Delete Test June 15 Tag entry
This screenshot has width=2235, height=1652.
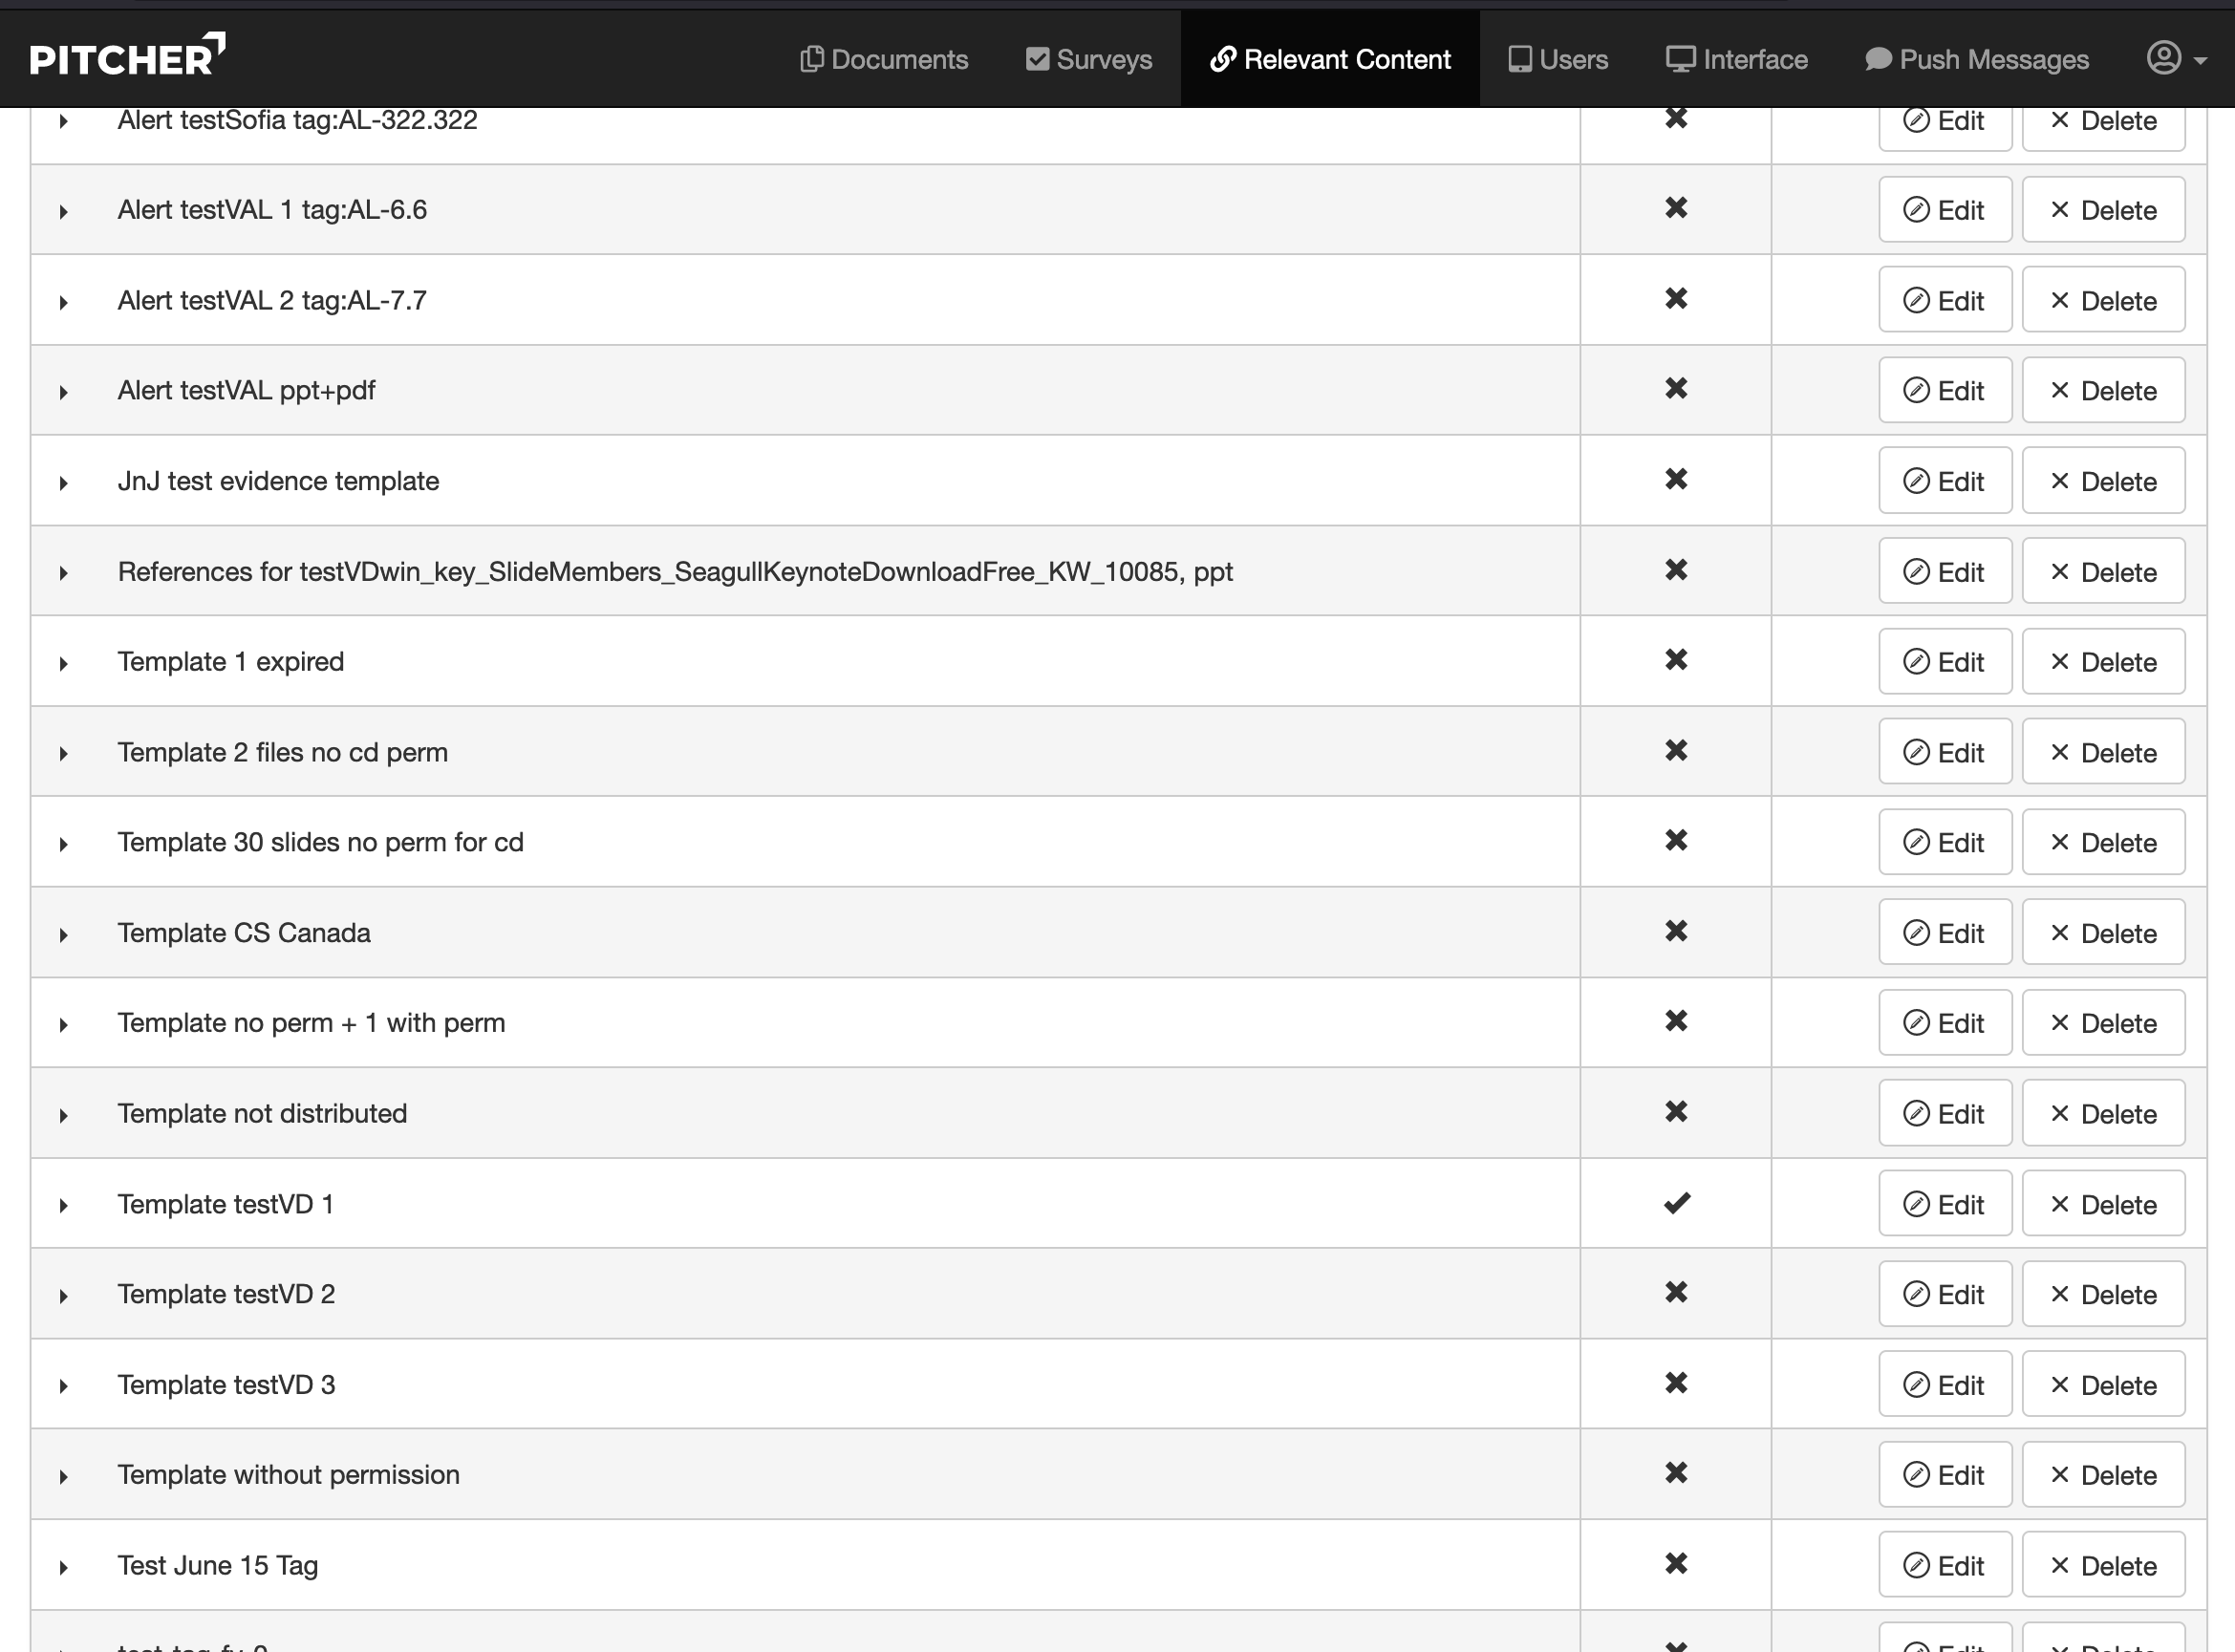coord(2103,1566)
